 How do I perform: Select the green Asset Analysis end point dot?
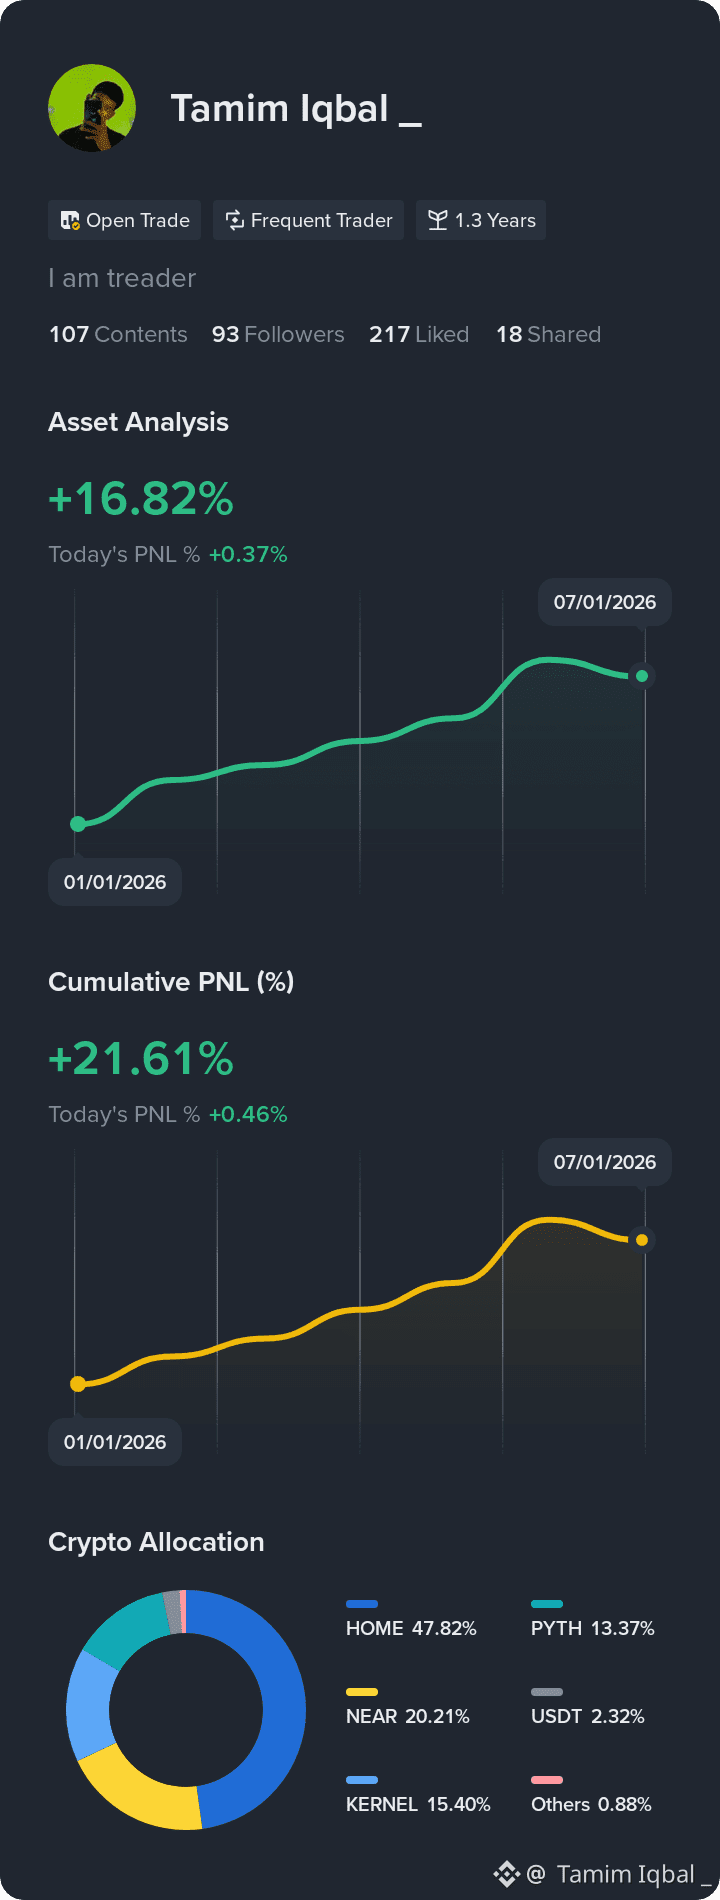click(642, 676)
